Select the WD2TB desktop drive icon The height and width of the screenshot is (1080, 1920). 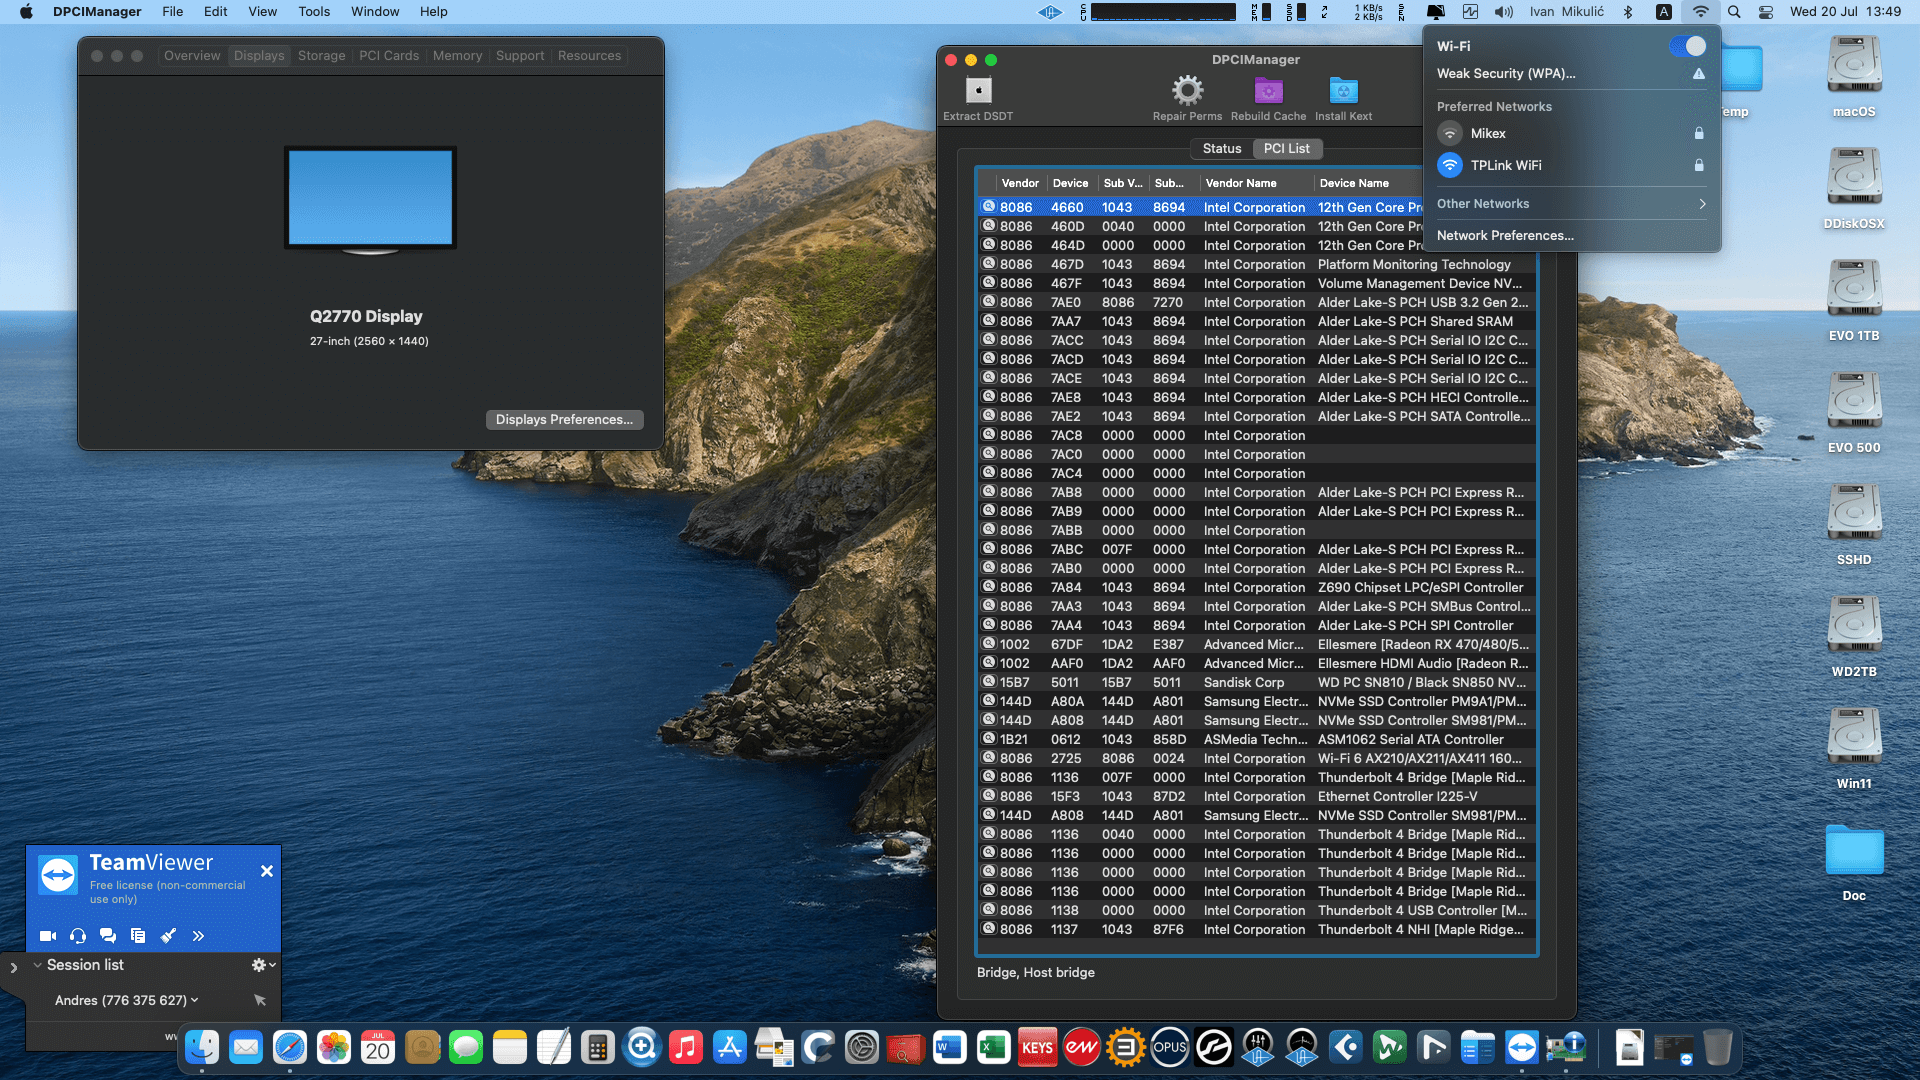point(1854,626)
